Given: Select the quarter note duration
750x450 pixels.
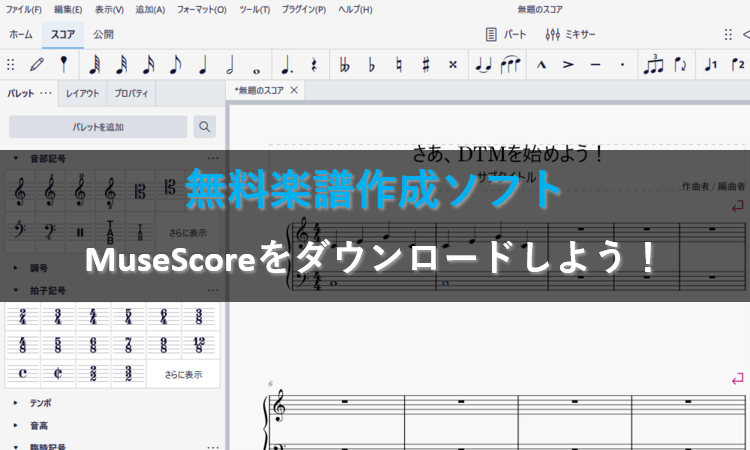Looking at the screenshot, I should [203, 65].
